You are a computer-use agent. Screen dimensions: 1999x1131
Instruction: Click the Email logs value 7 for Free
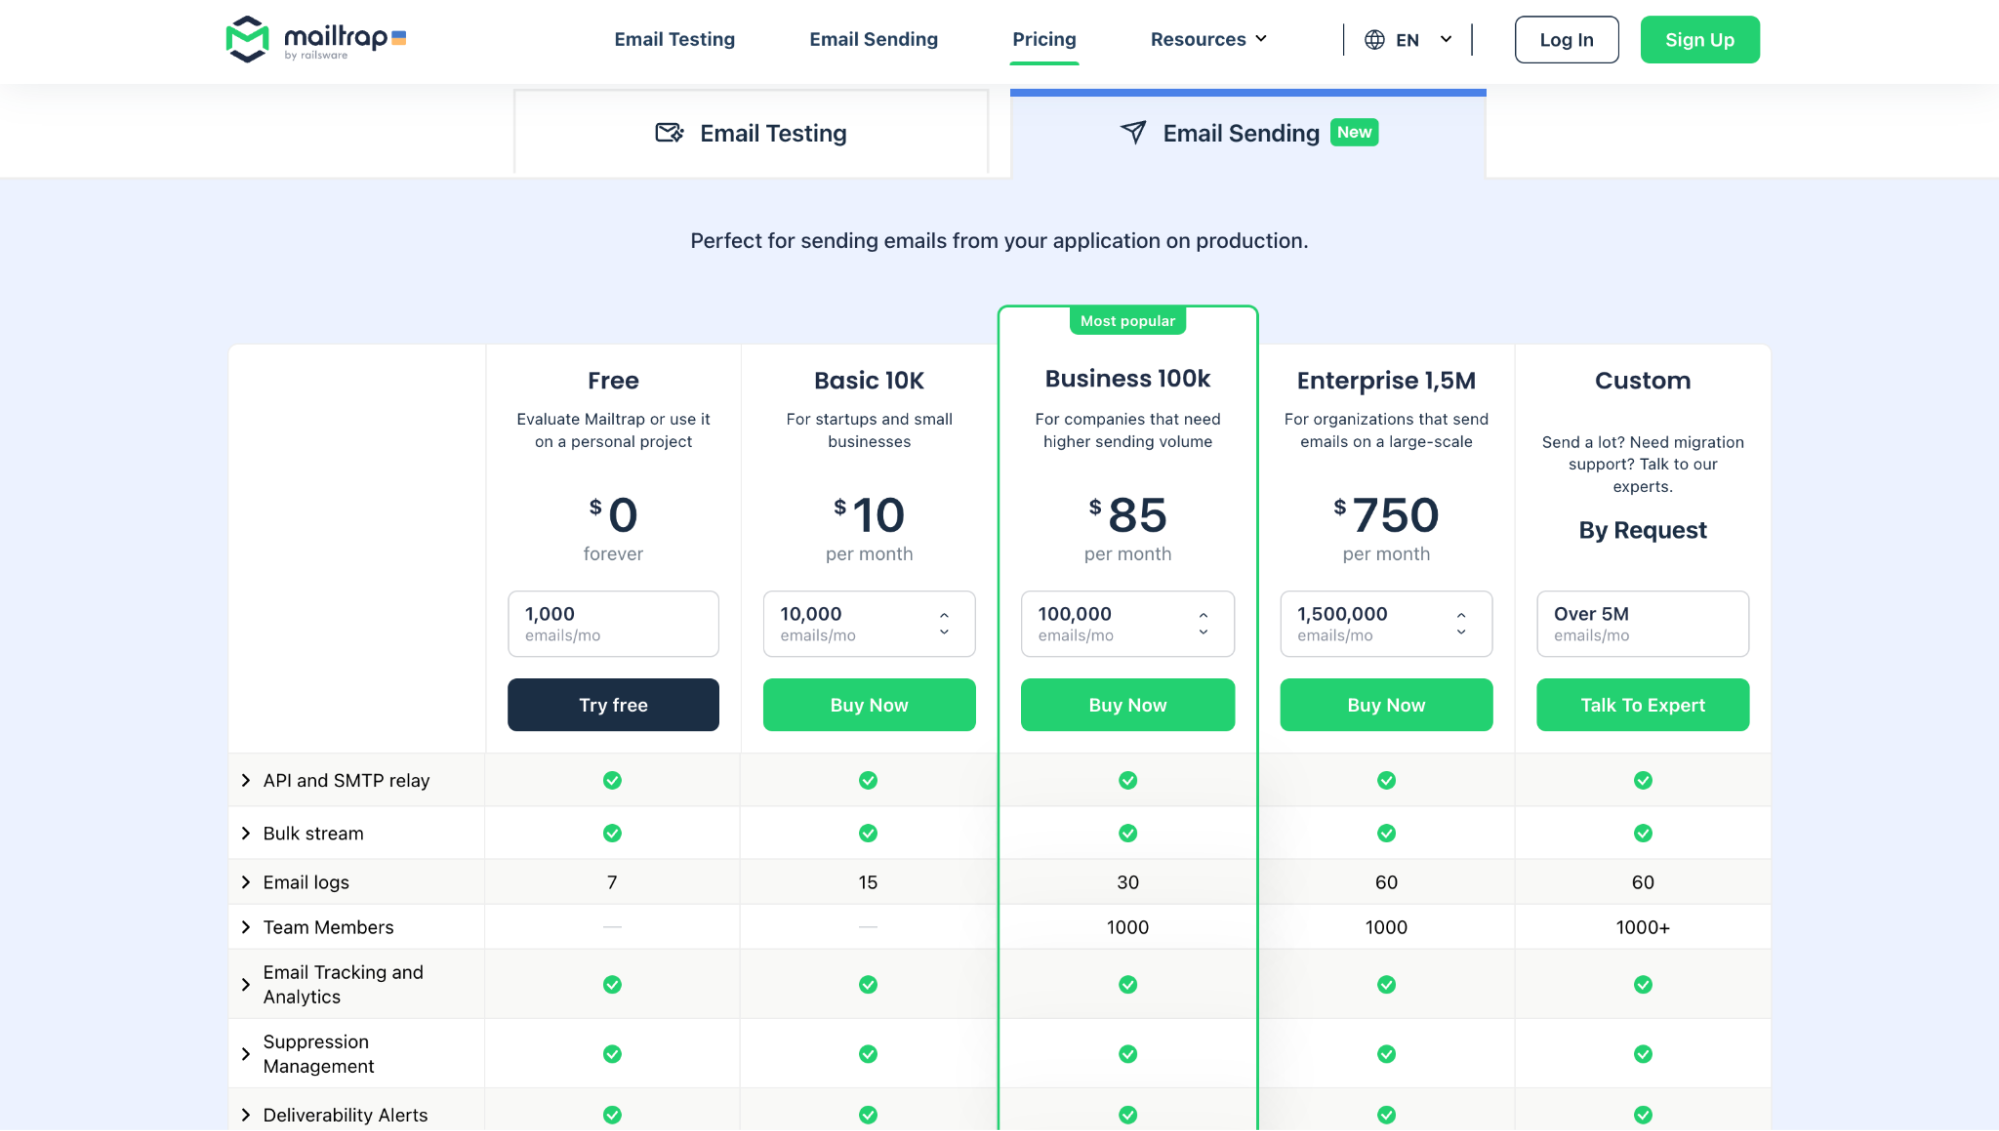(612, 882)
